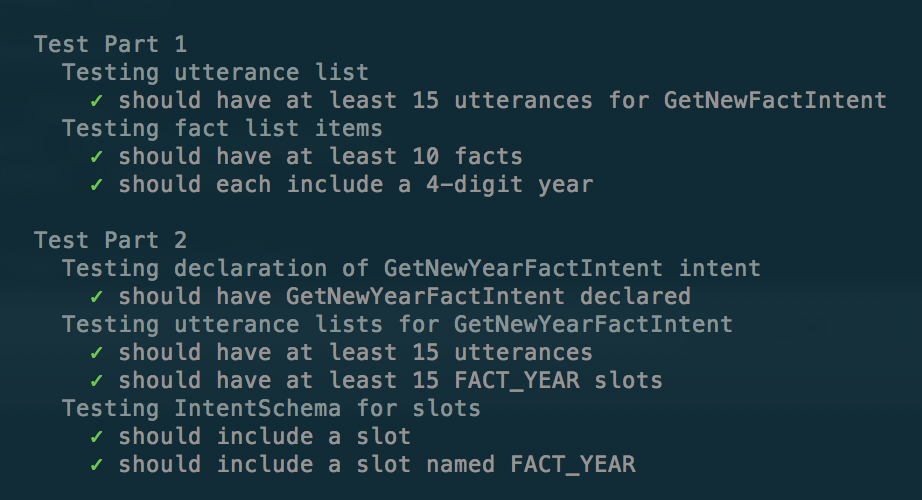Click the checkmark before the '4-digit year' test
922x500 pixels.
click(96, 184)
